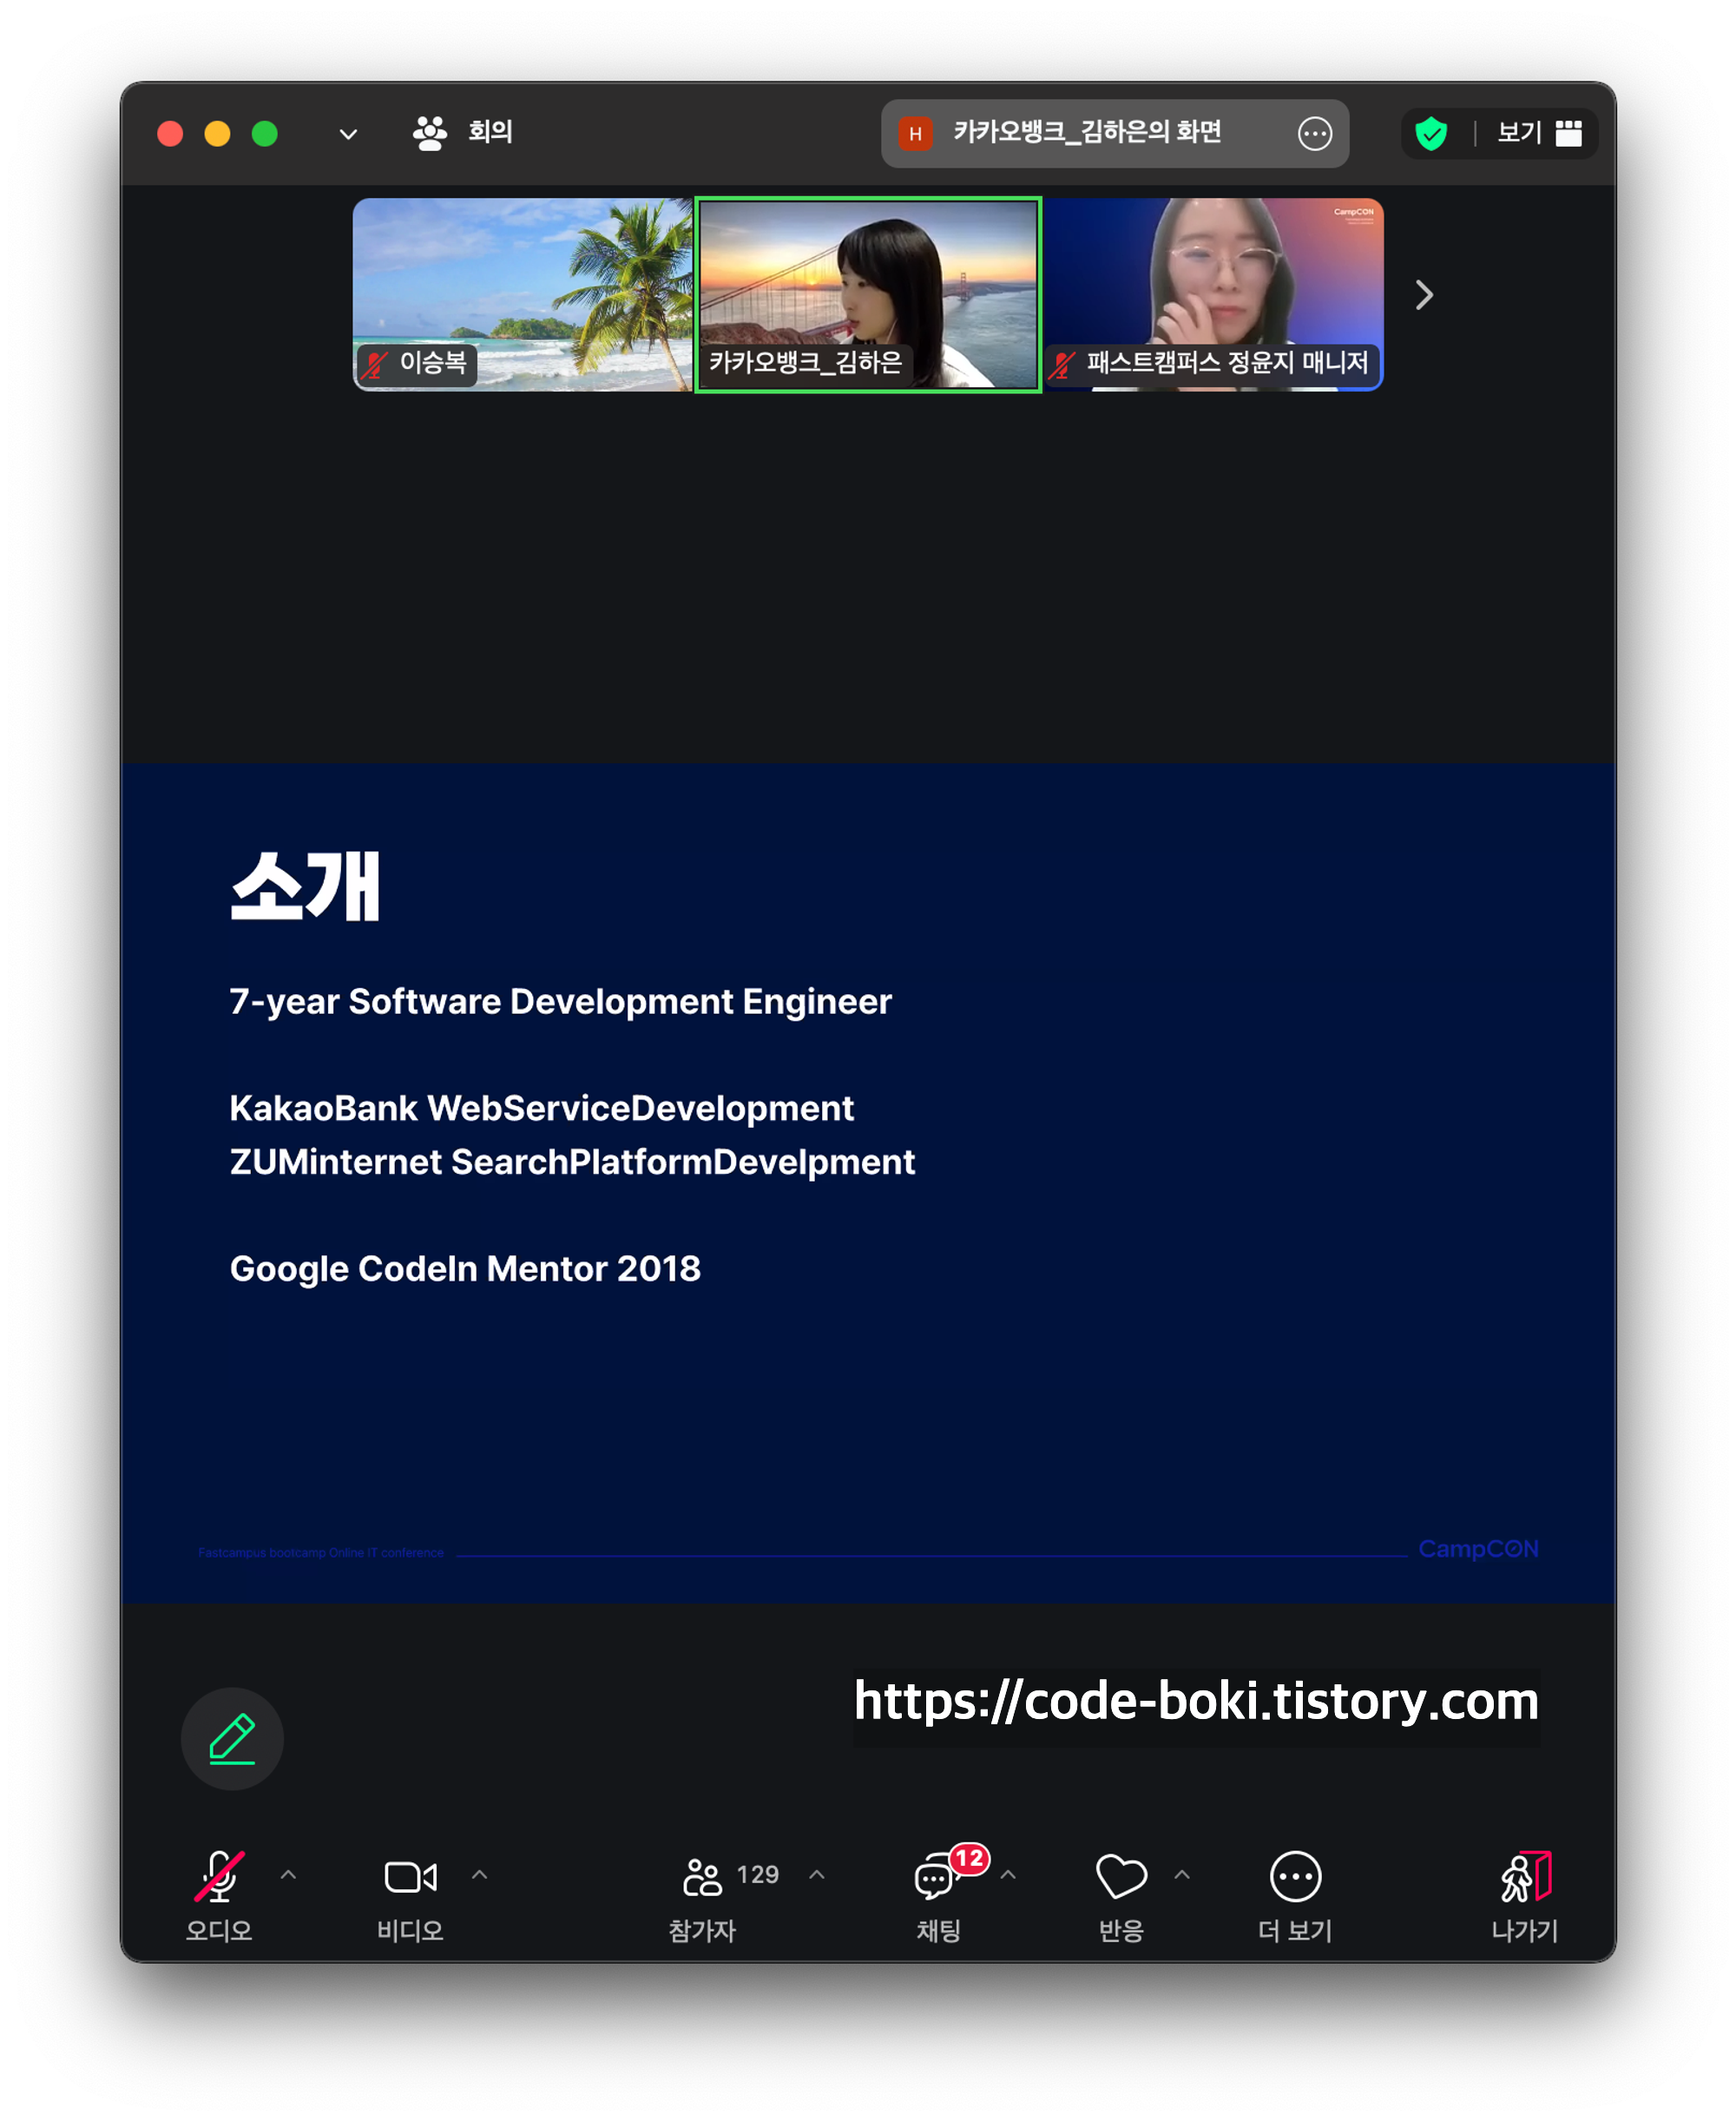Click the window title dropdown chevron
1736x2121 pixels.
pos(348,134)
